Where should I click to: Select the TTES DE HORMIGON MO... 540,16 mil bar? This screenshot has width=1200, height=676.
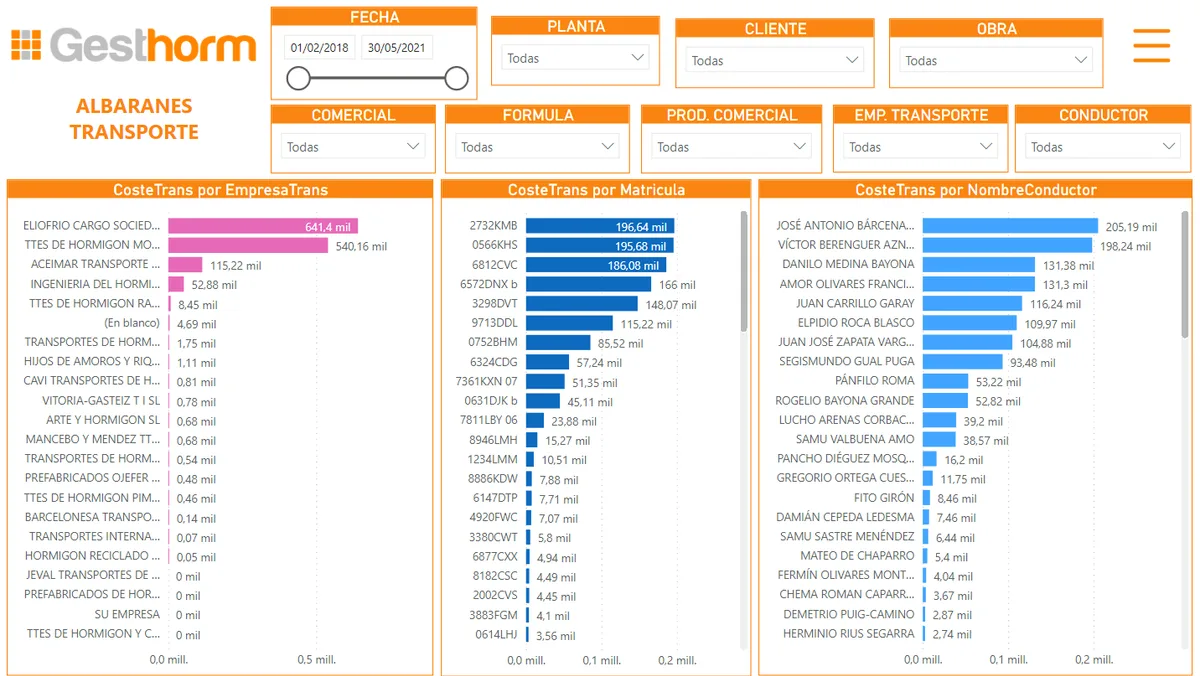coord(248,245)
